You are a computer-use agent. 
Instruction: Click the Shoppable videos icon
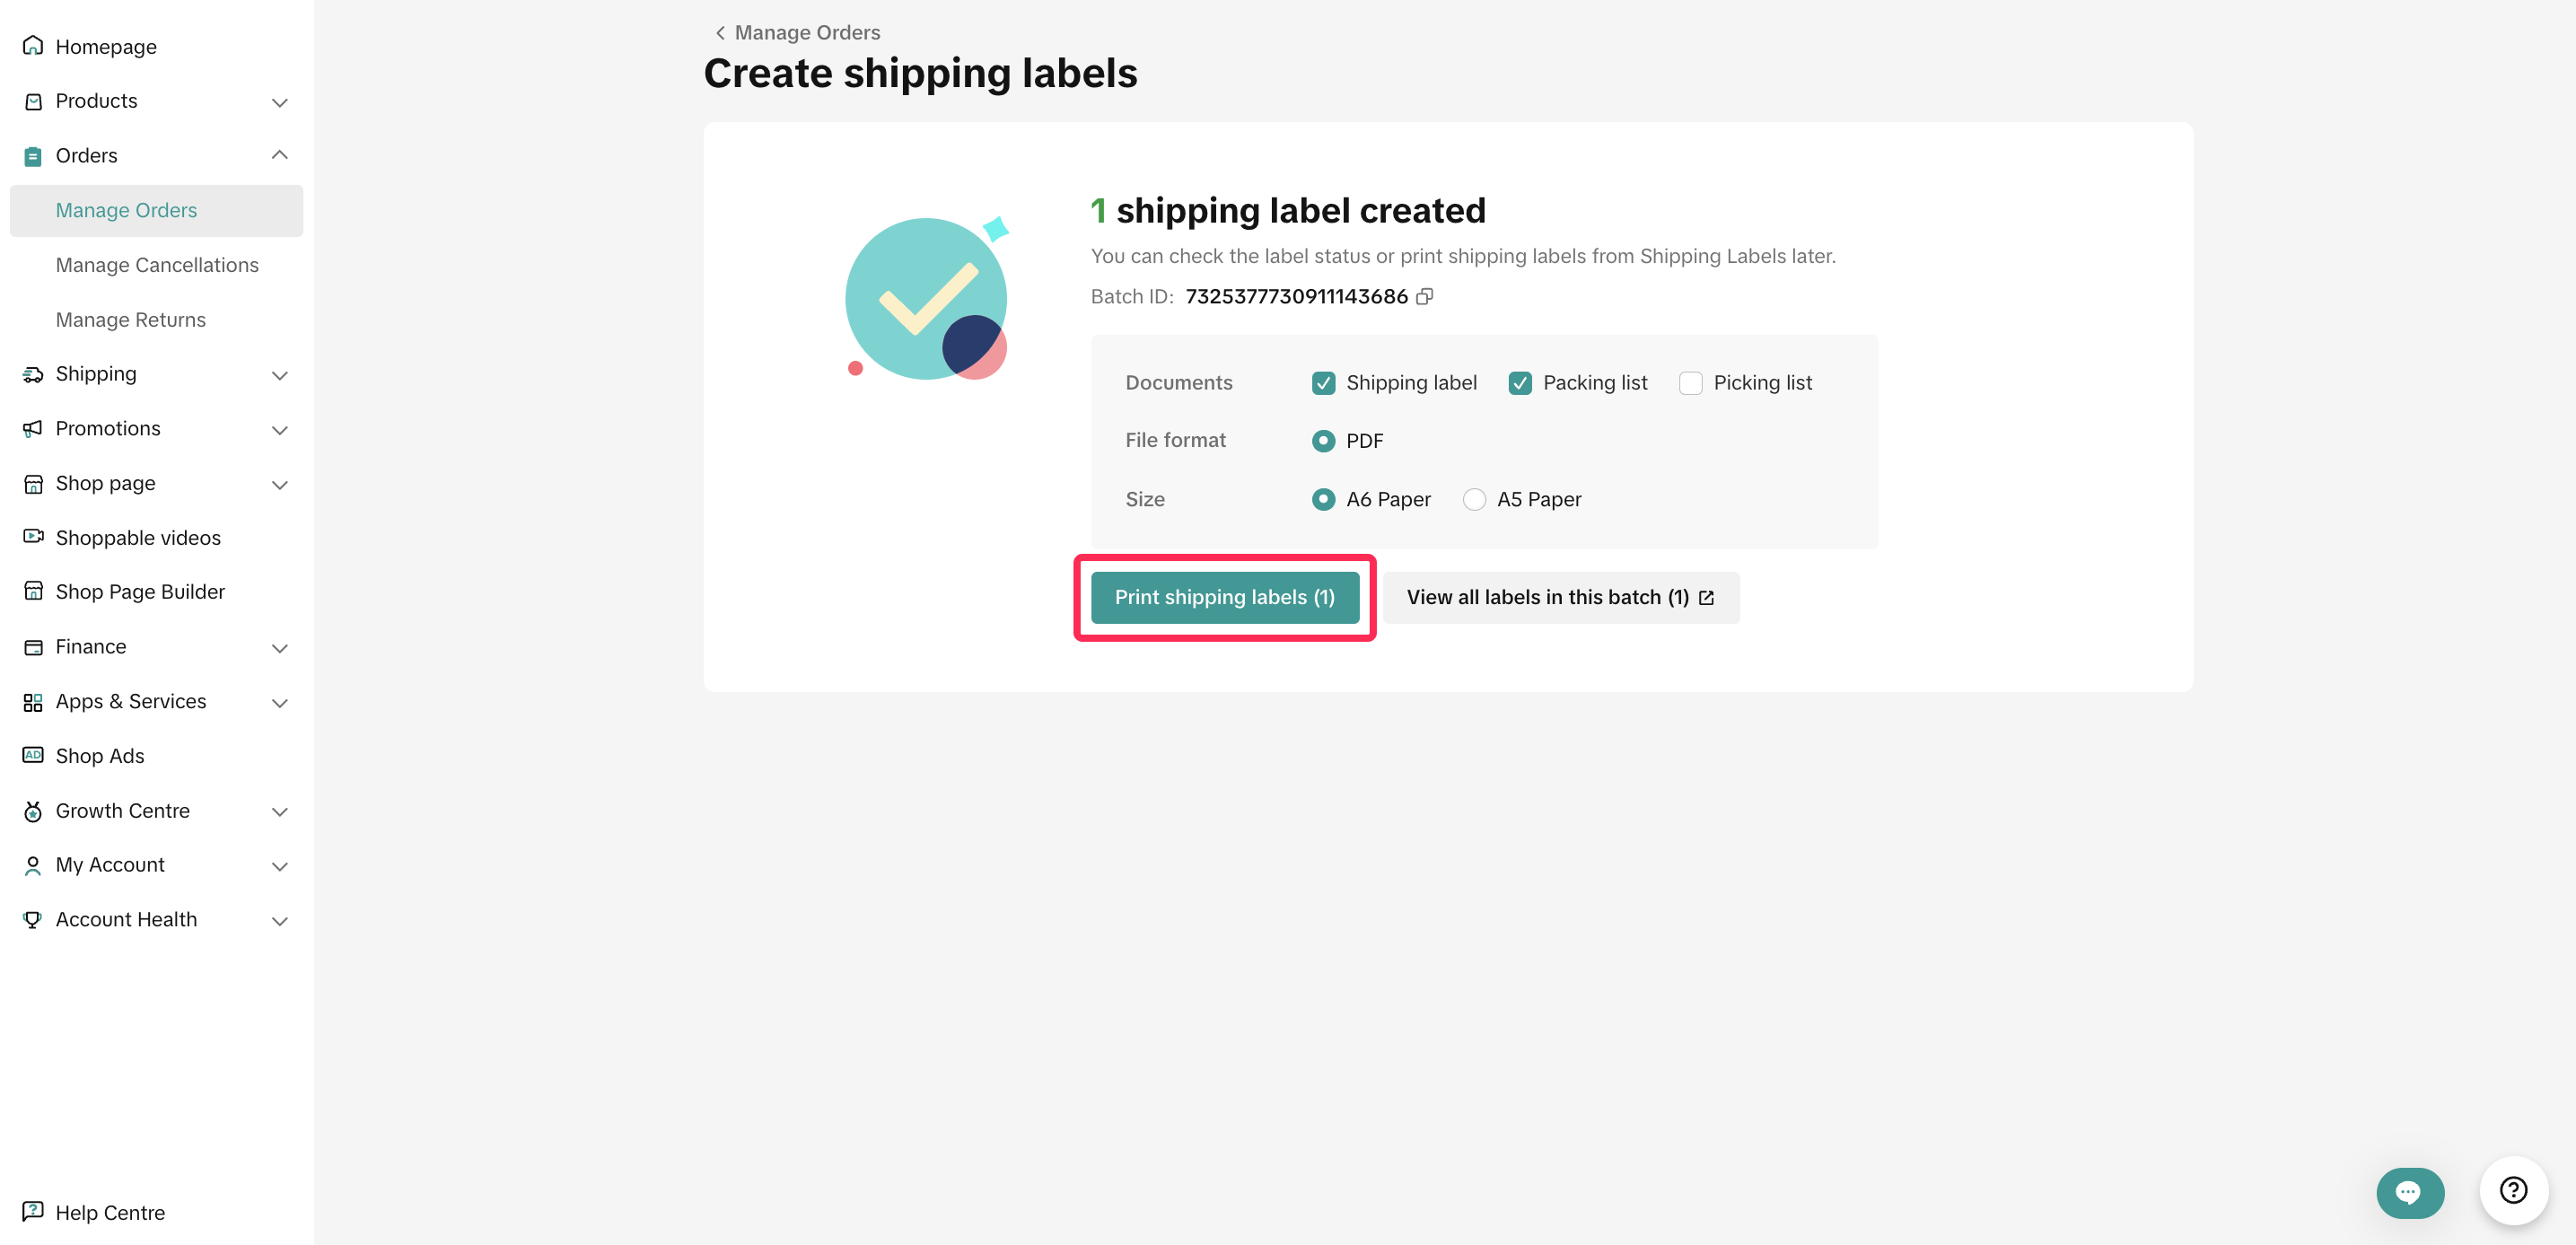point(33,537)
